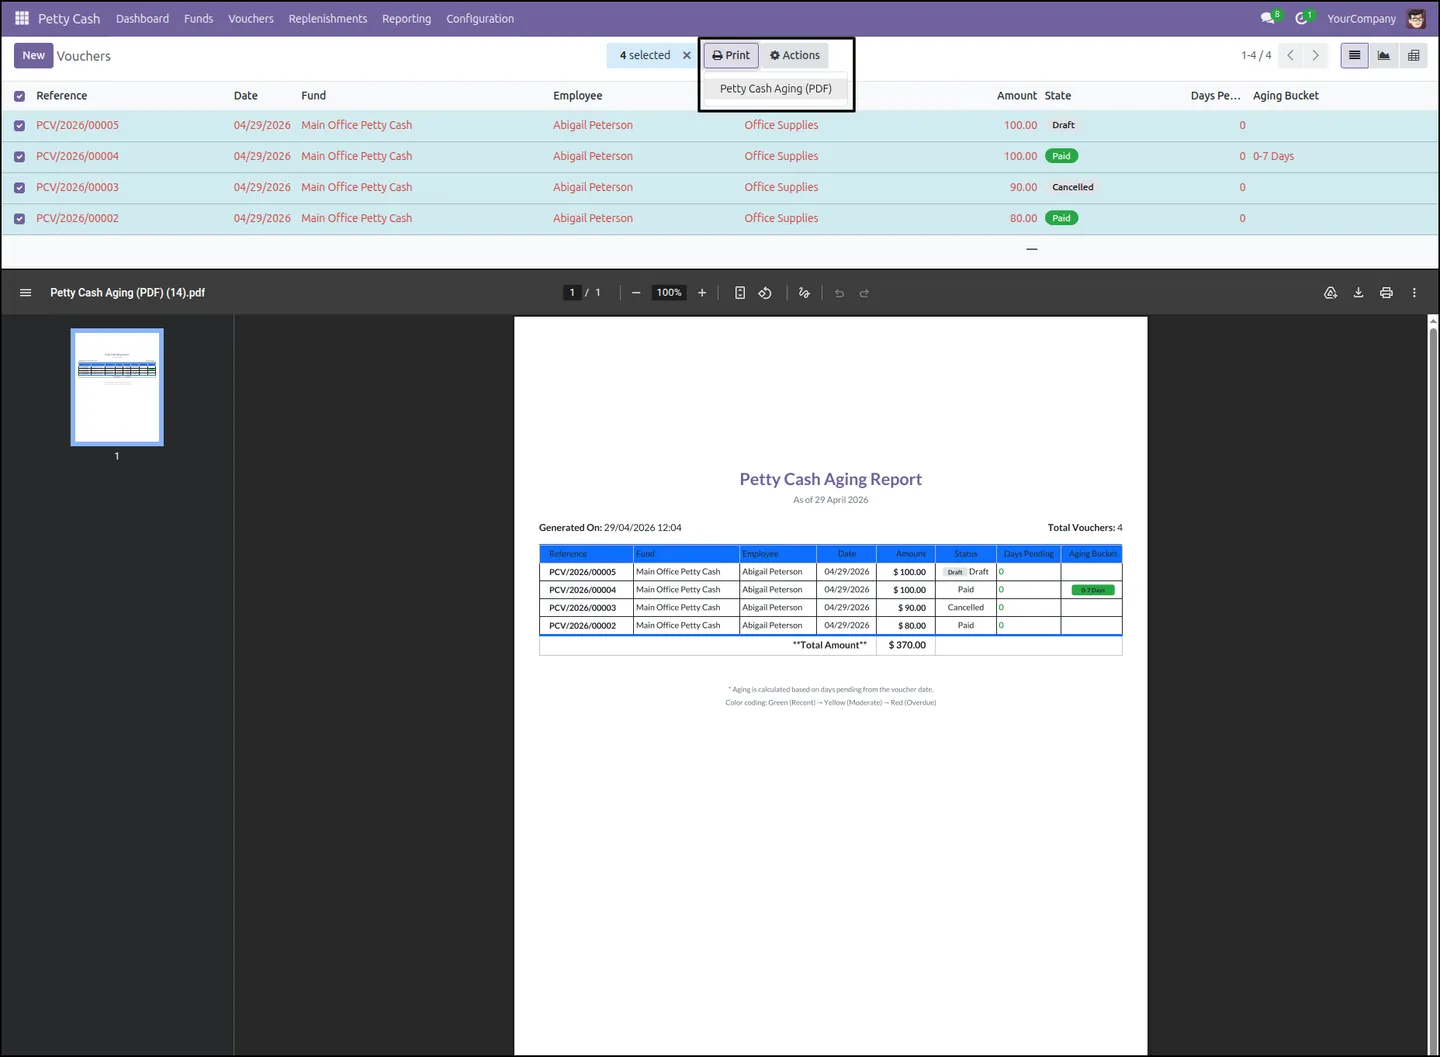Open PDF viewer more options menu
The height and width of the screenshot is (1057, 1440).
coord(1414,293)
